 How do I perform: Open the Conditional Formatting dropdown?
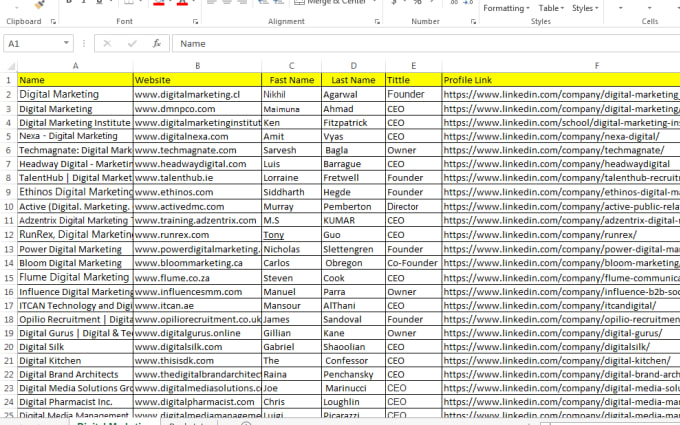tap(507, 8)
